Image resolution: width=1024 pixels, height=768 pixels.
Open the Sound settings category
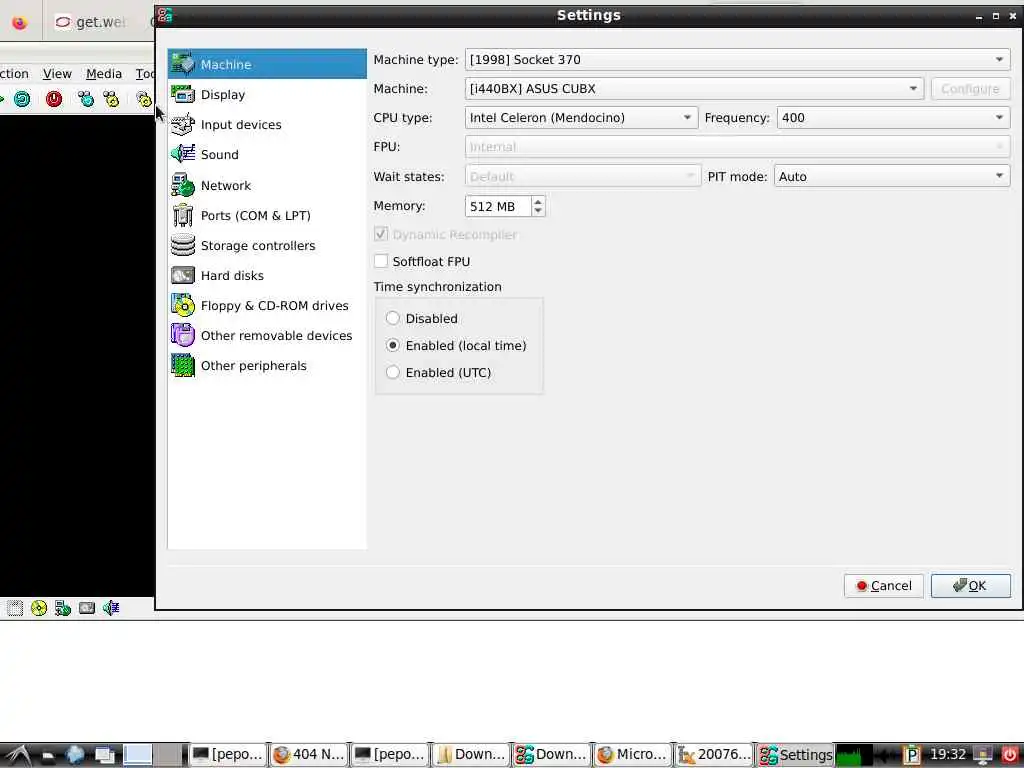coord(267,155)
